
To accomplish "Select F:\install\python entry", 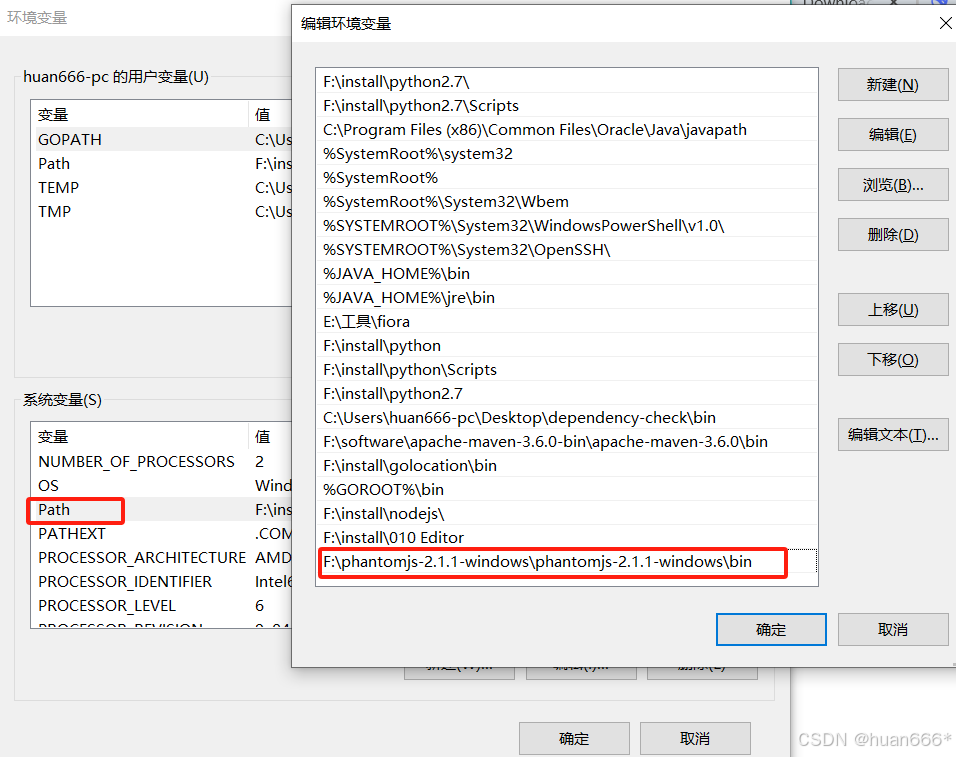I will (x=567, y=346).
